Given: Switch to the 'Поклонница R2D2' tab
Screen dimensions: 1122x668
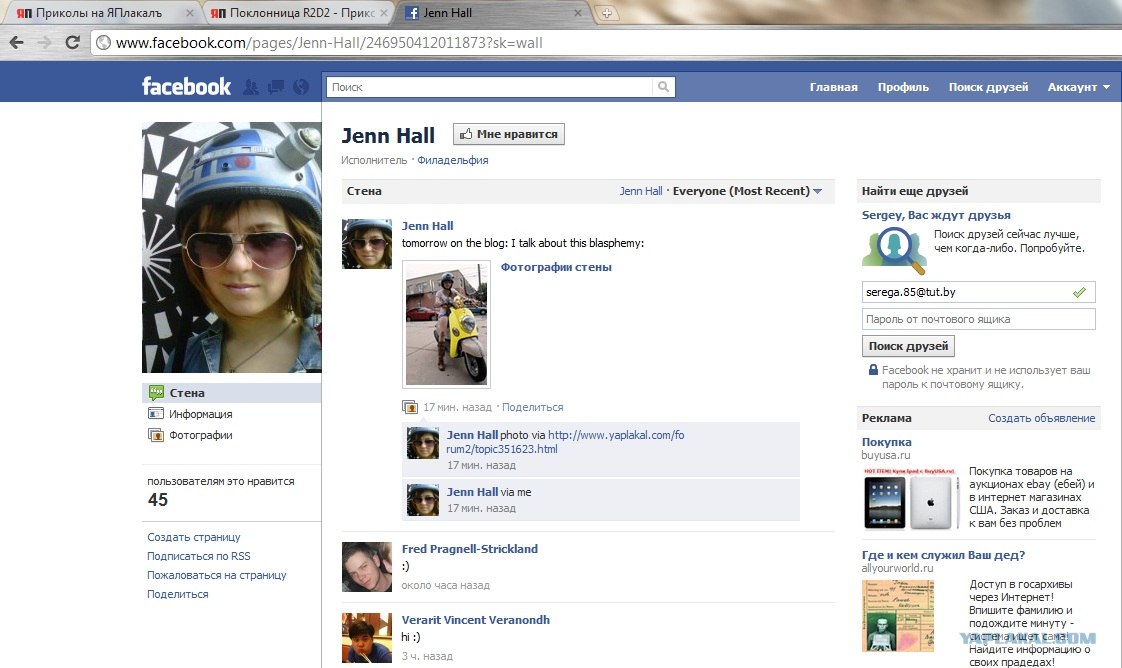Looking at the screenshot, I should pyautogui.click(x=297, y=13).
